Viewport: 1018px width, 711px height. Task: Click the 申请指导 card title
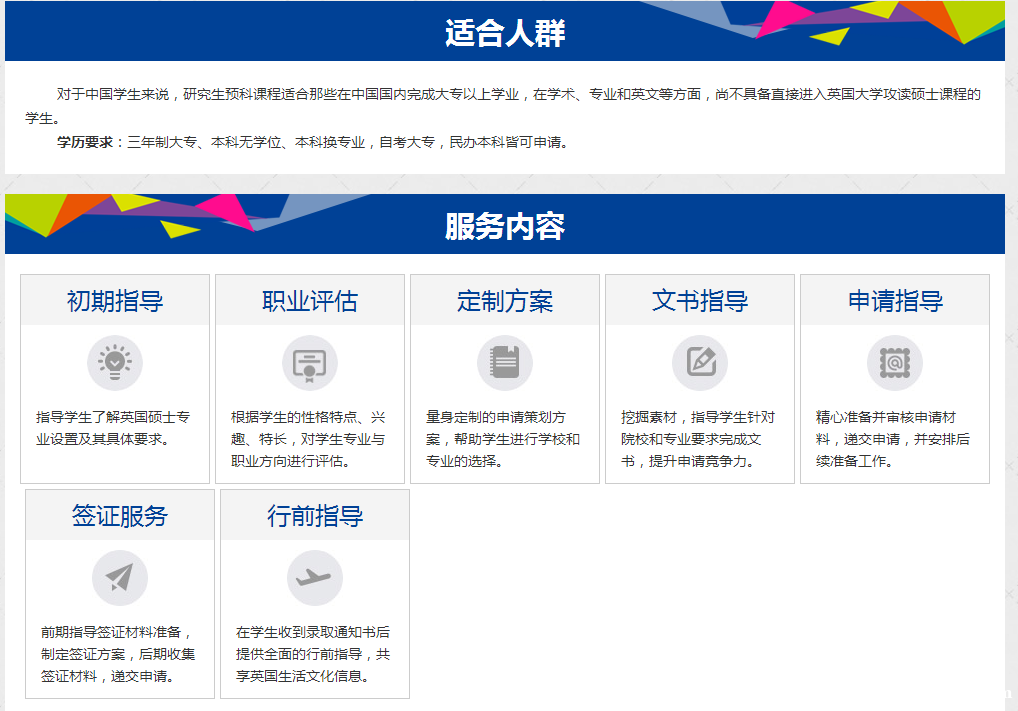[x=895, y=301]
